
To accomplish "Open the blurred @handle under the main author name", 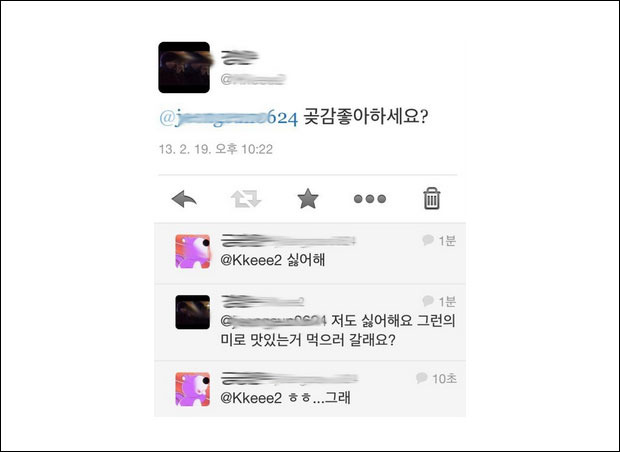I will click(253, 79).
